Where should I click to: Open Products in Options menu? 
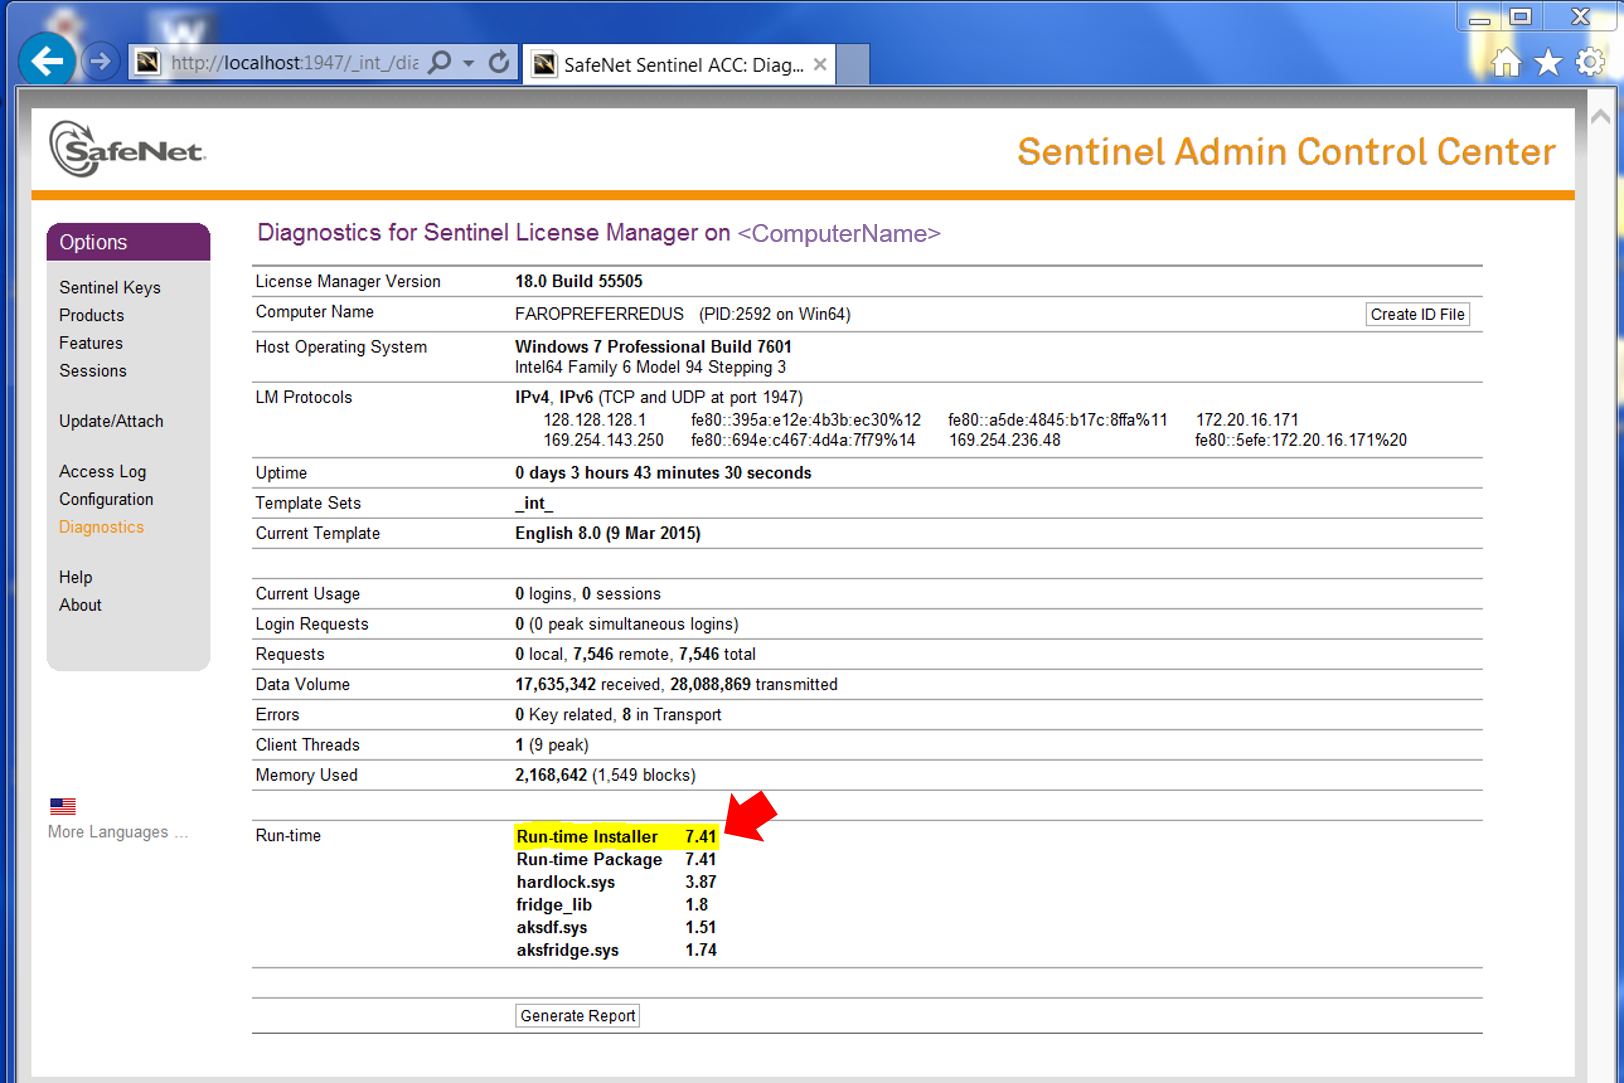92,316
